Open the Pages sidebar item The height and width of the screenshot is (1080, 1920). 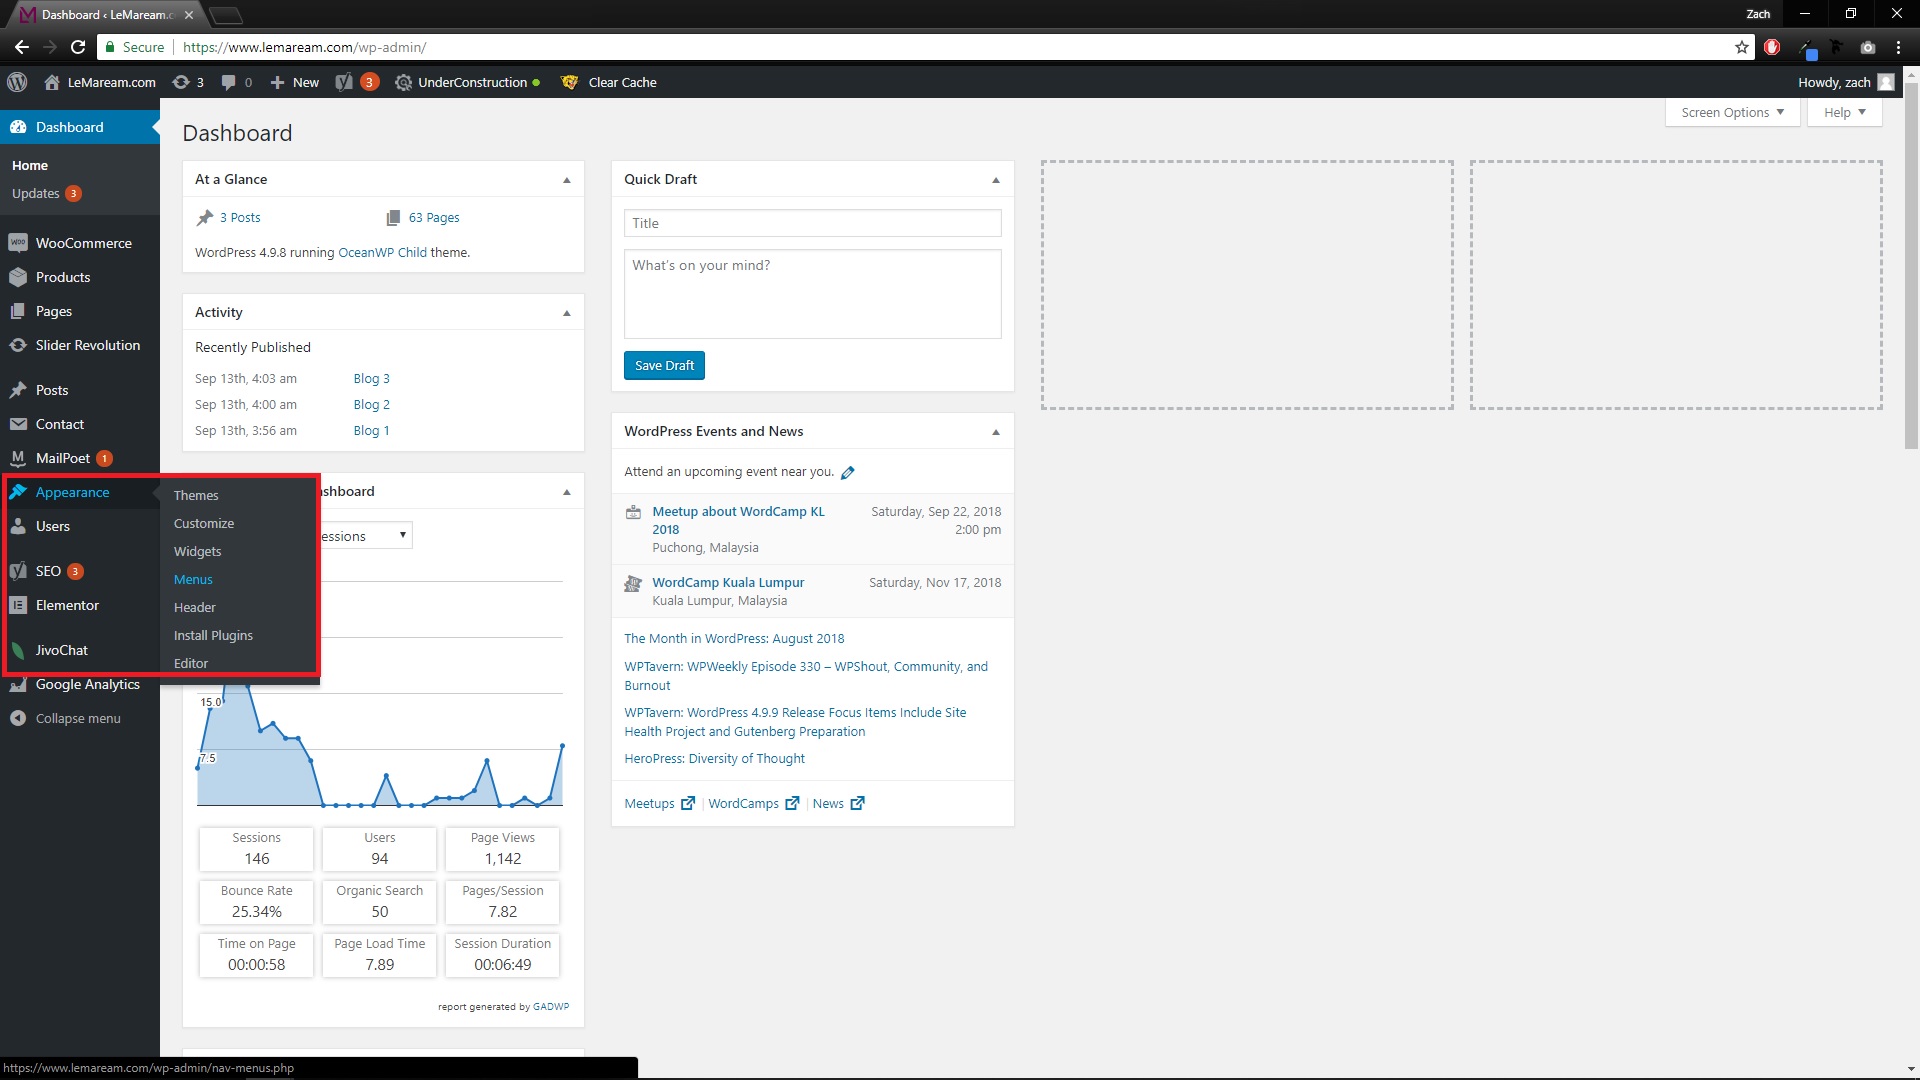click(54, 311)
